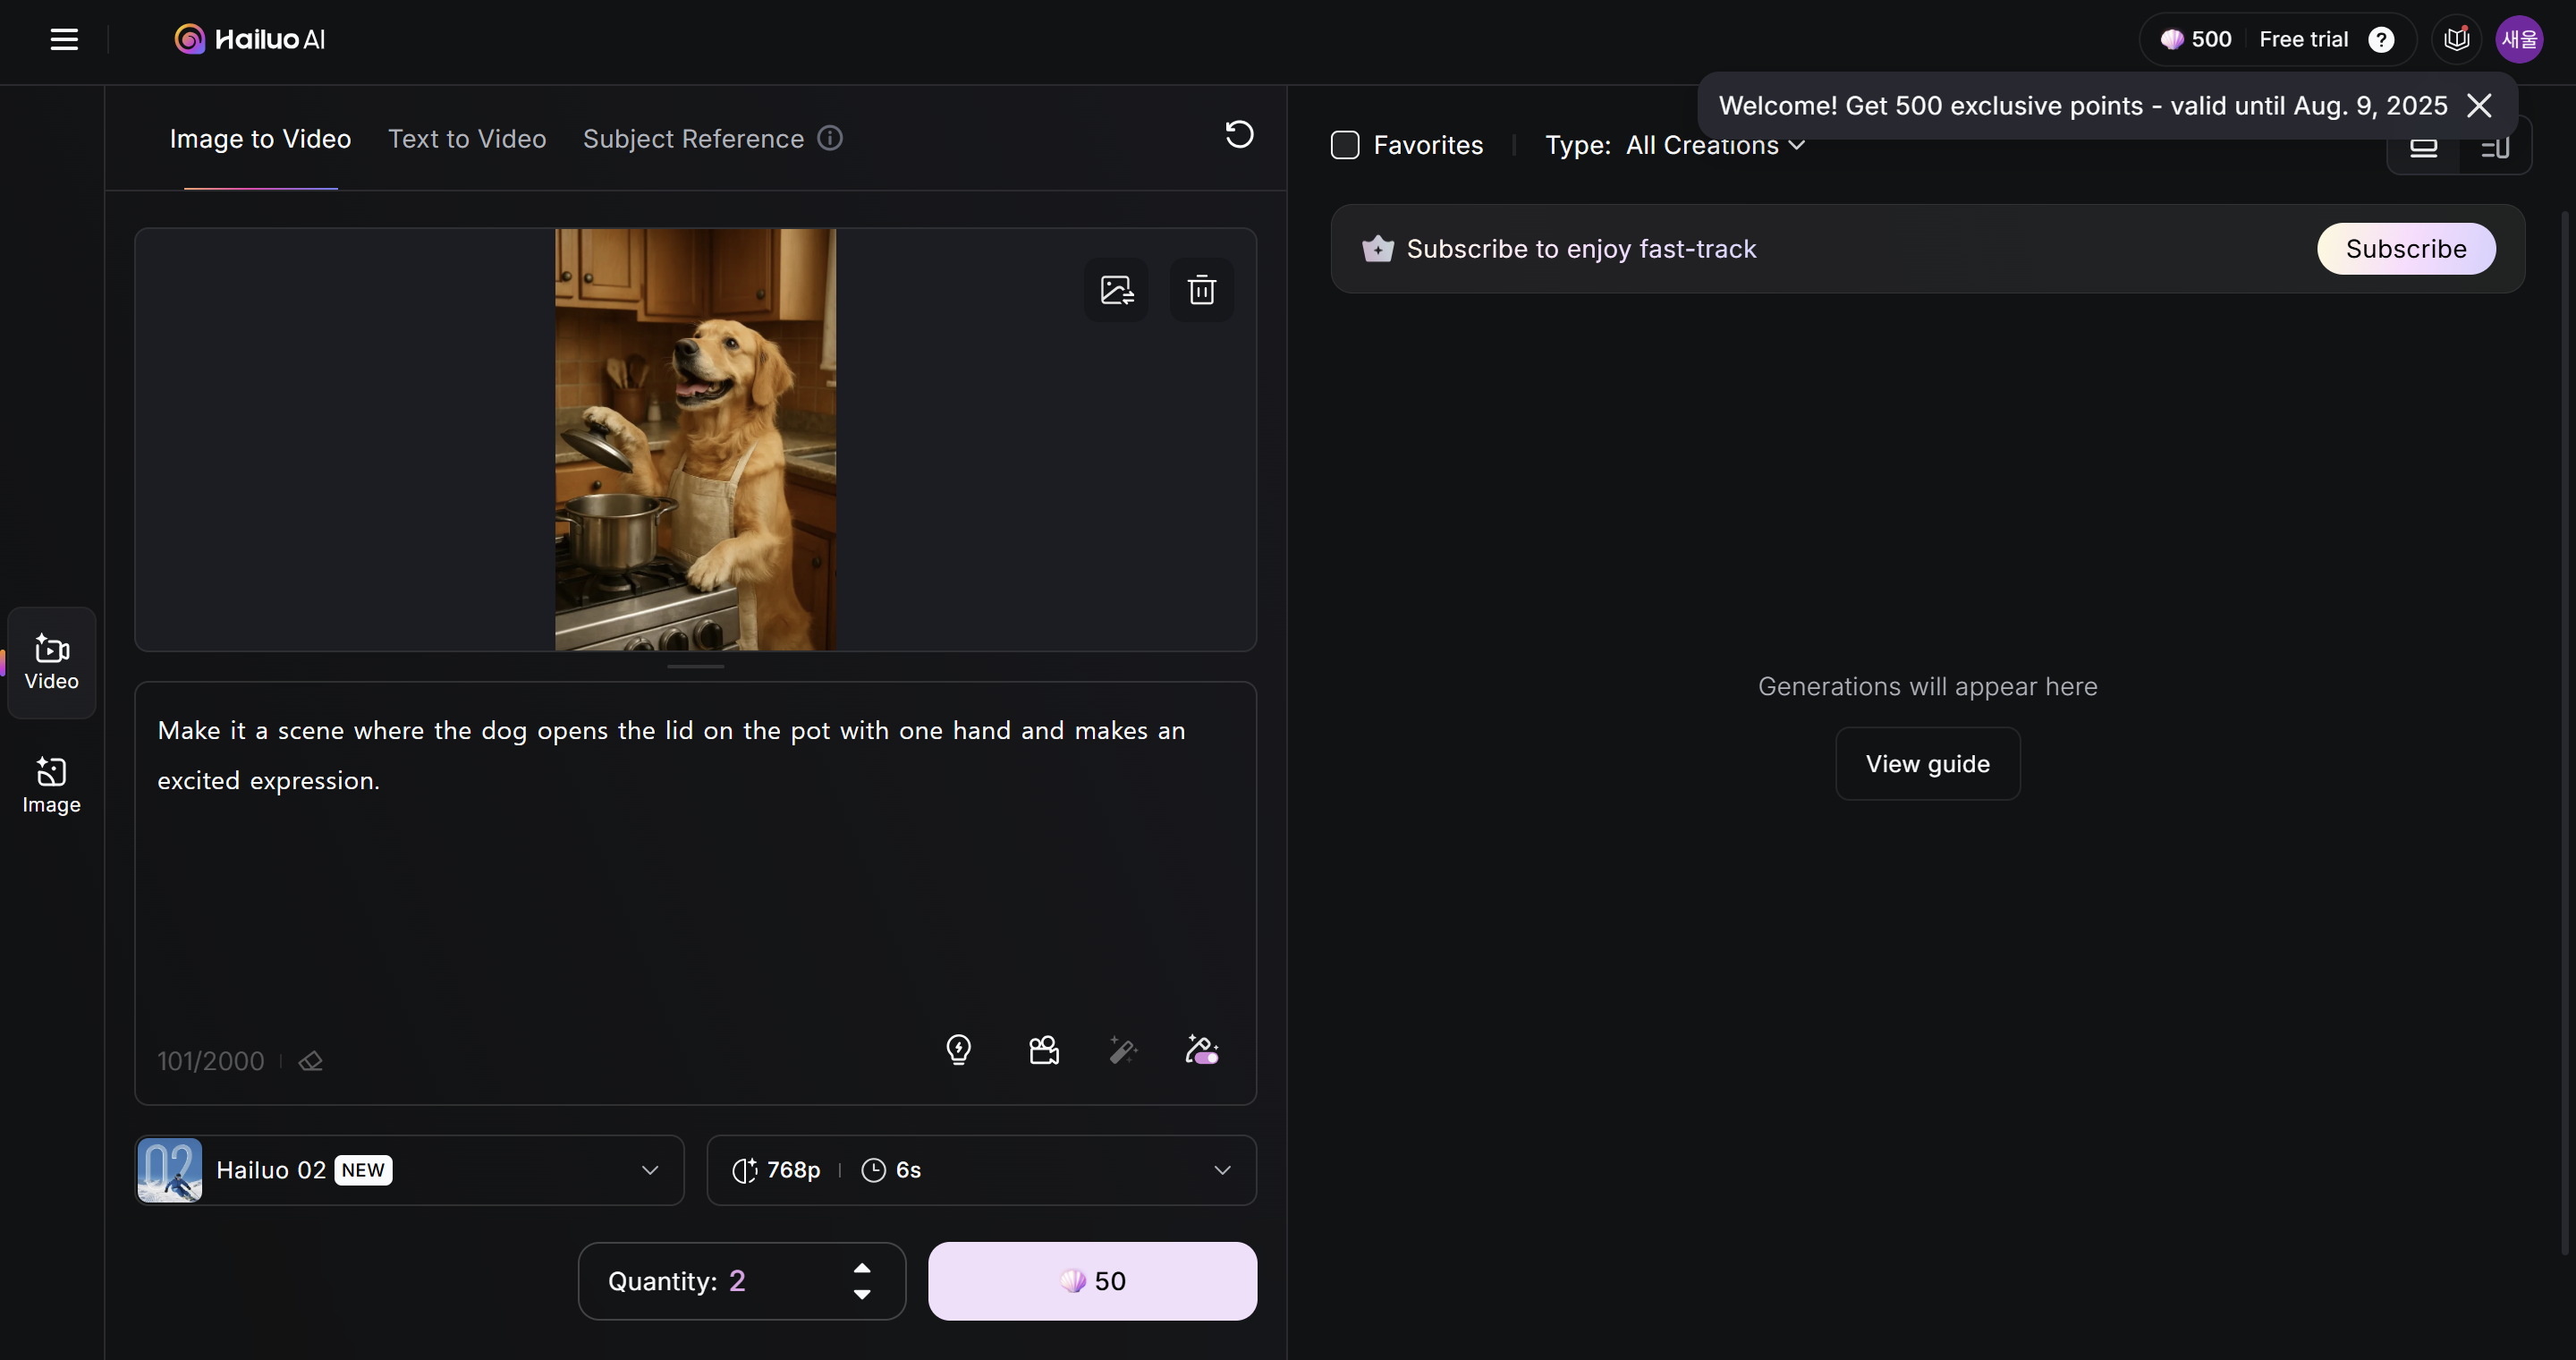Switch to the Subject Reference tab
The width and height of the screenshot is (2576, 1360).
693,139
